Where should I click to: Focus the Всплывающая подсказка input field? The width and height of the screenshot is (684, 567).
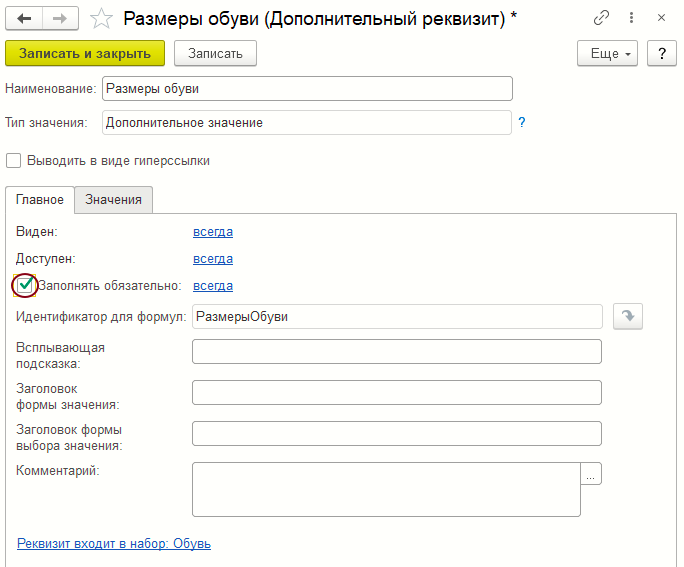(x=396, y=351)
